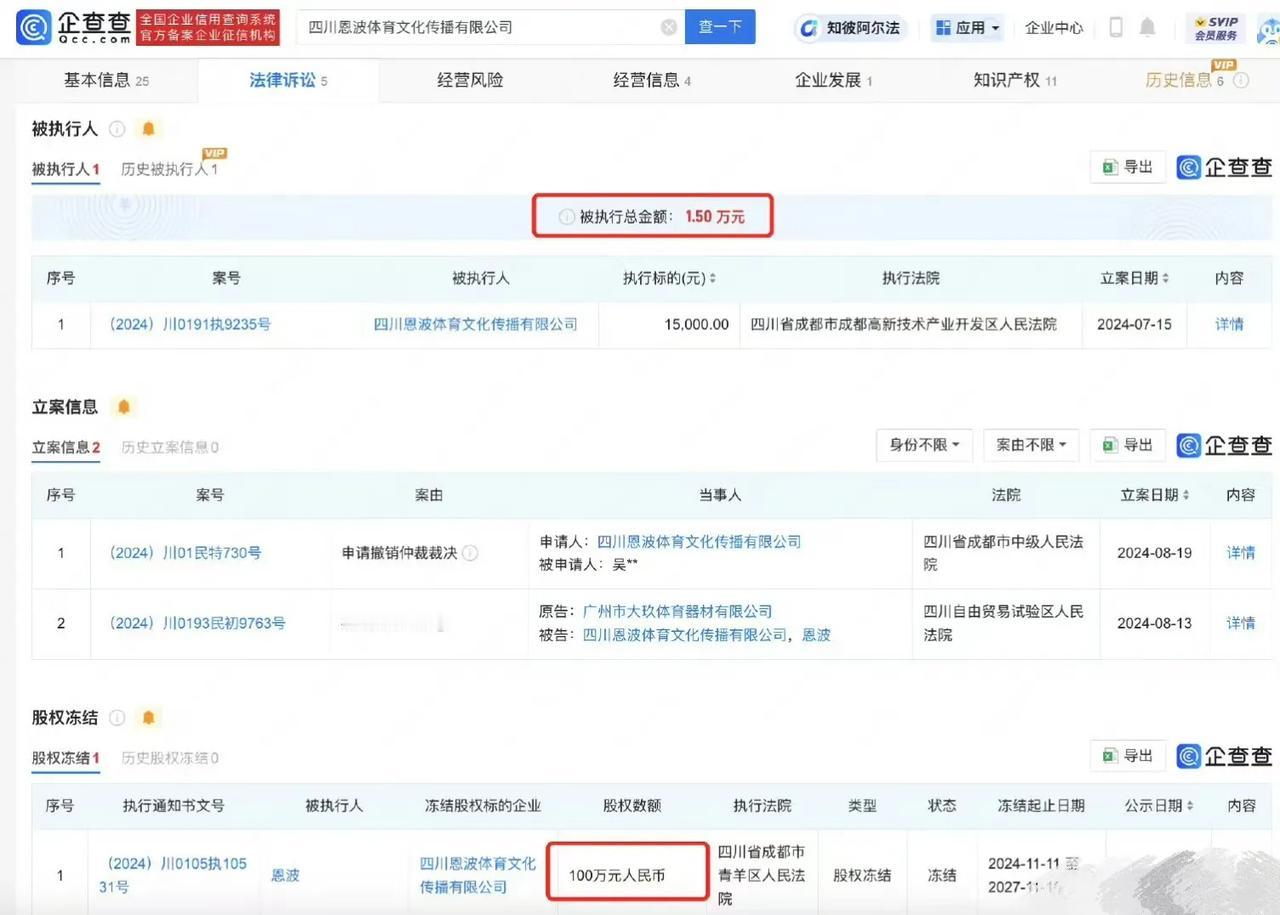The width and height of the screenshot is (1280, 915).
Task: Switch to 历史信息 tab
Action: (x=1184, y=80)
